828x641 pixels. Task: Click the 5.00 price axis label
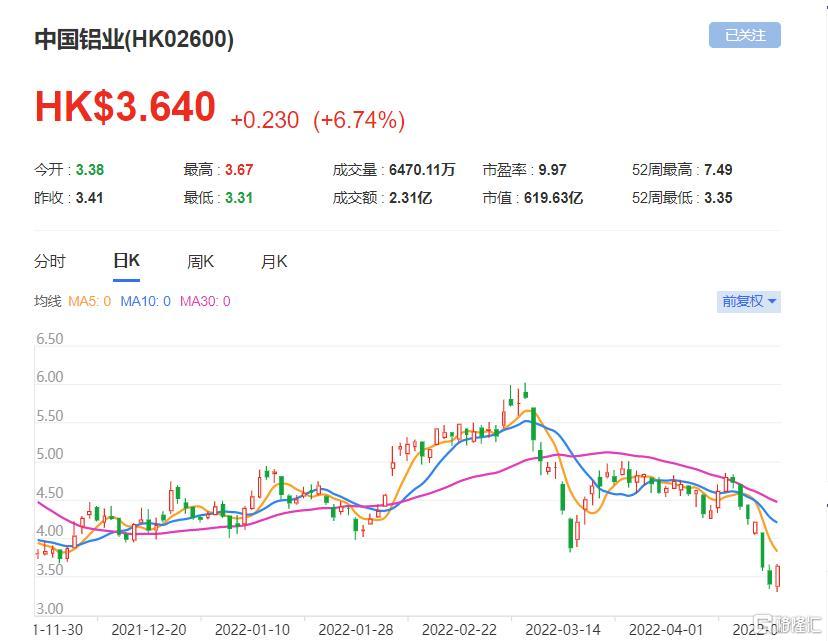[50, 454]
